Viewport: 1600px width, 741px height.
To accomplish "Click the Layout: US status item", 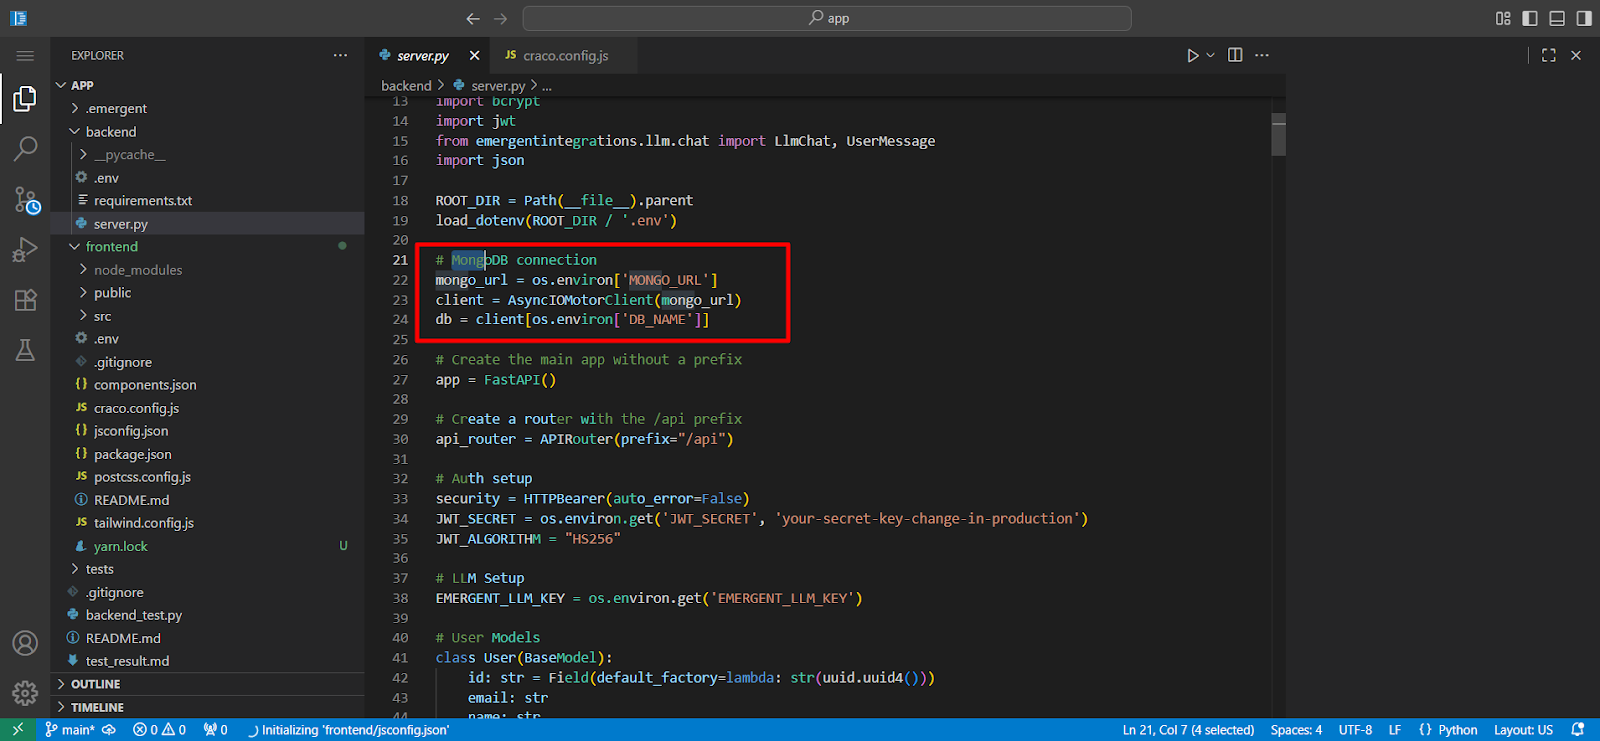I will coord(1523,730).
